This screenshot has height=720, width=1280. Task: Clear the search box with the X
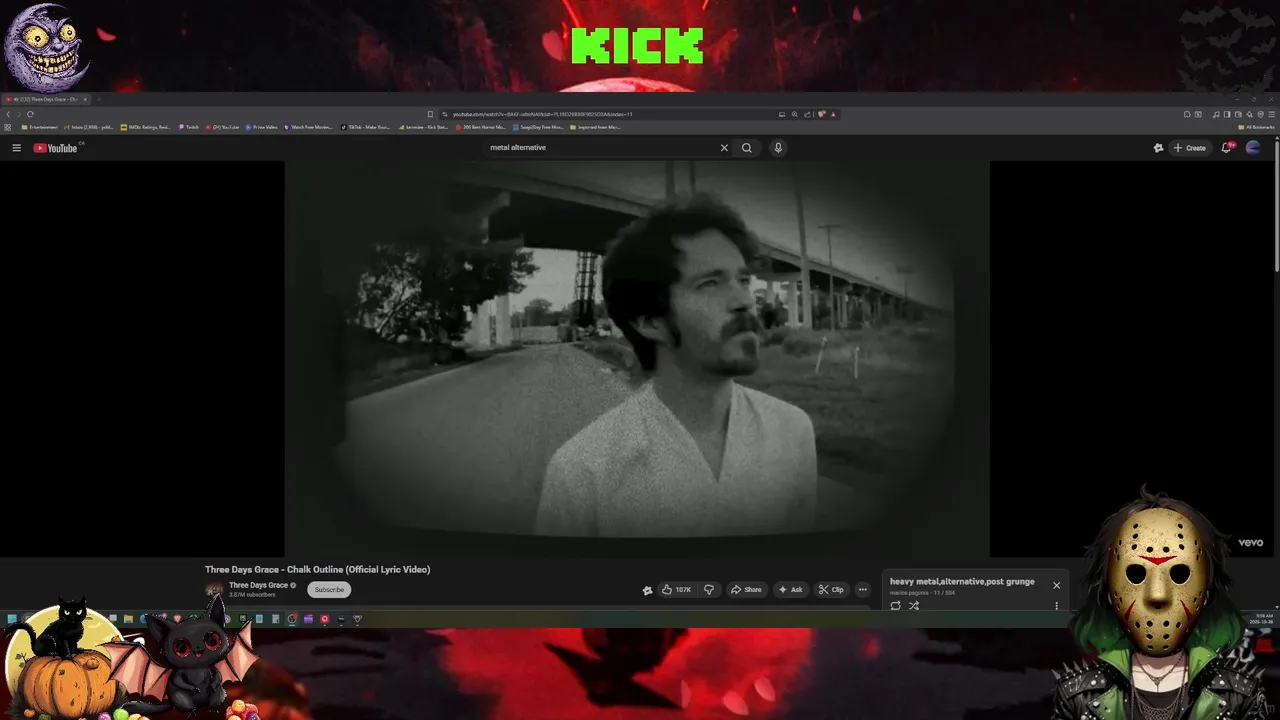pyautogui.click(x=724, y=148)
